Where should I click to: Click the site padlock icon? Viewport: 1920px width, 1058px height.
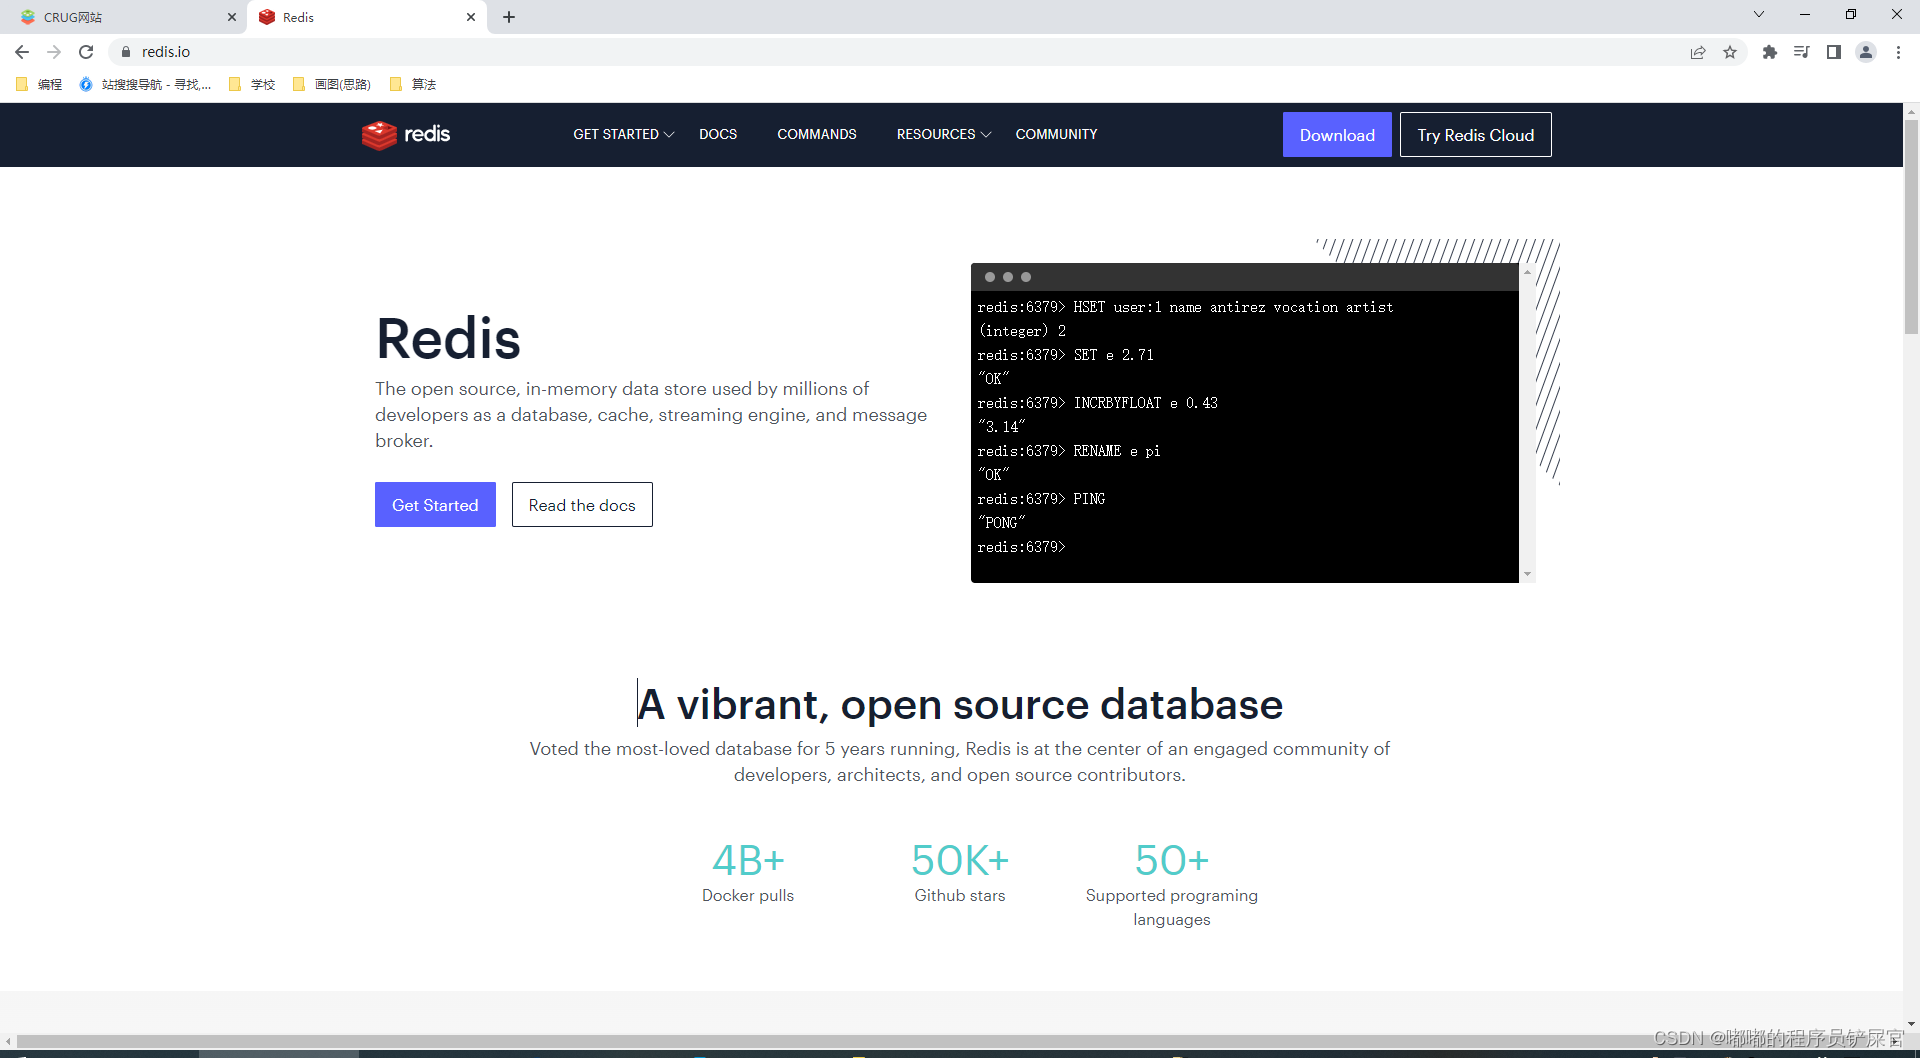pos(126,52)
